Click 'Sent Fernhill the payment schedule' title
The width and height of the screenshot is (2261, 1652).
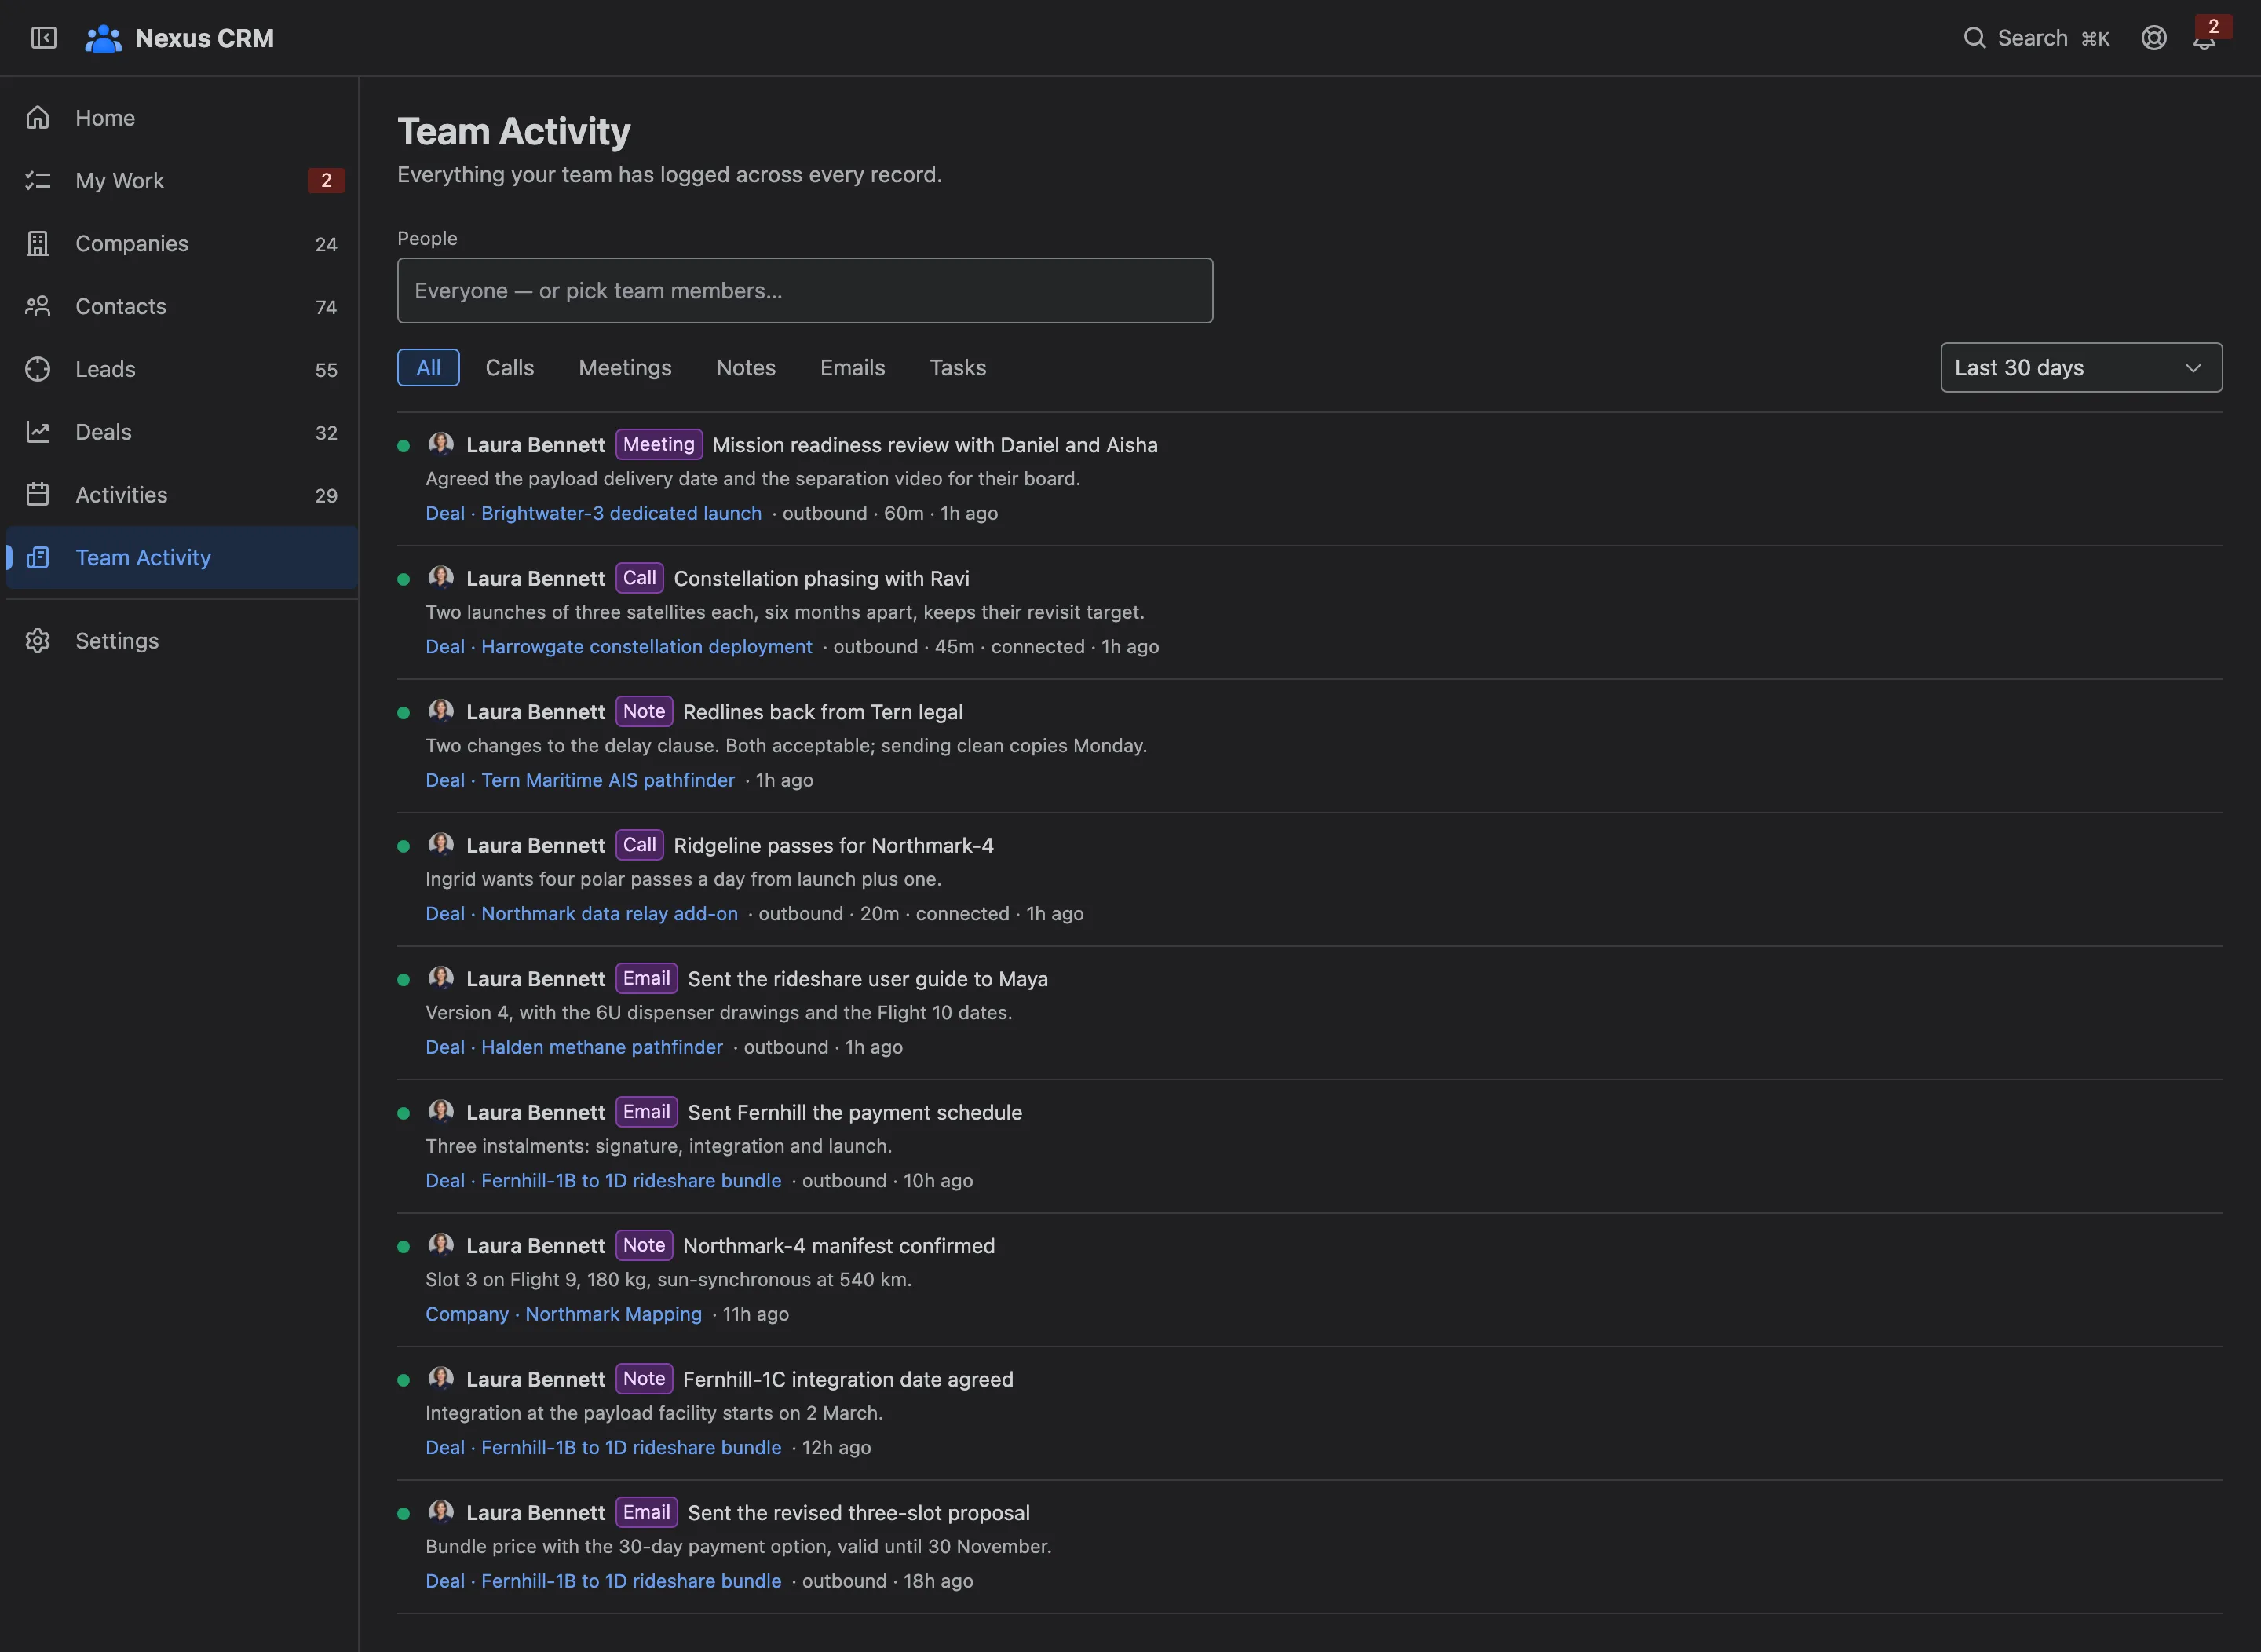click(x=855, y=1112)
